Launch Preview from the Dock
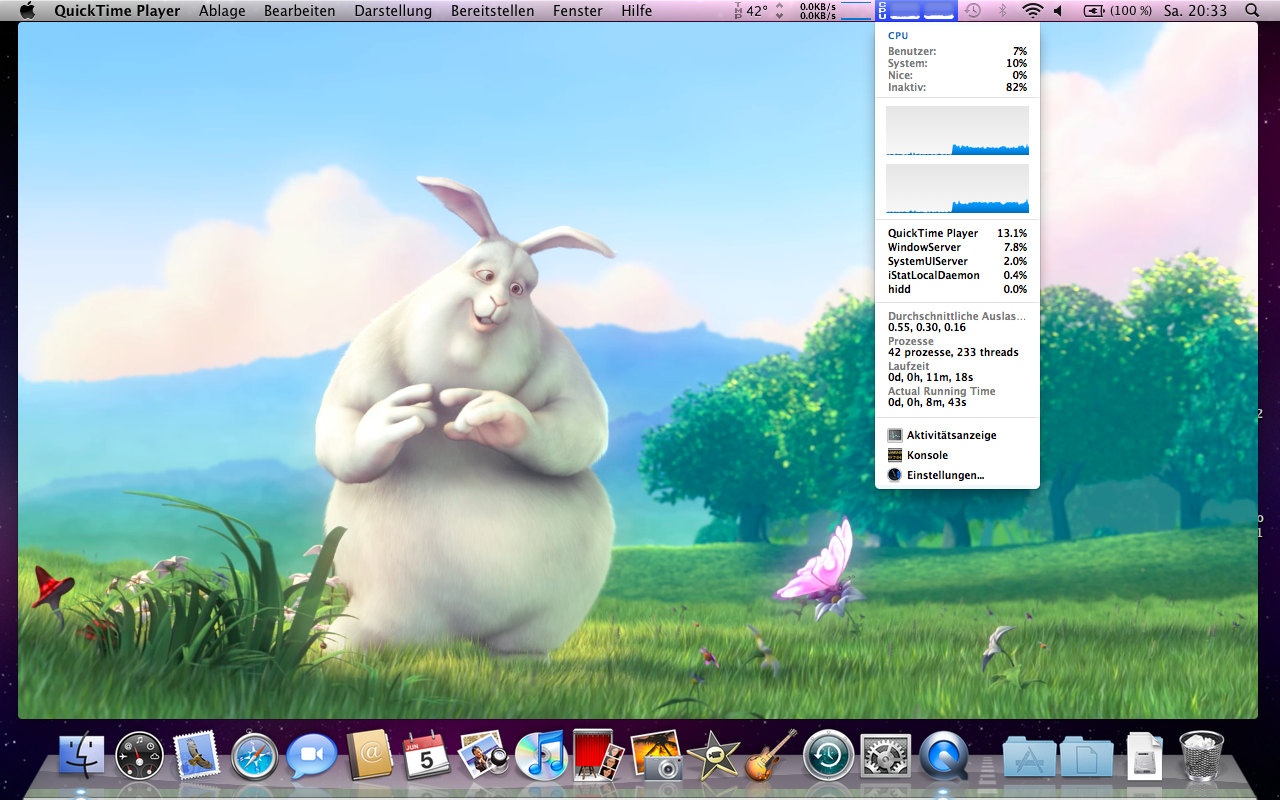Viewport: 1280px width, 800px height. pos(484,756)
